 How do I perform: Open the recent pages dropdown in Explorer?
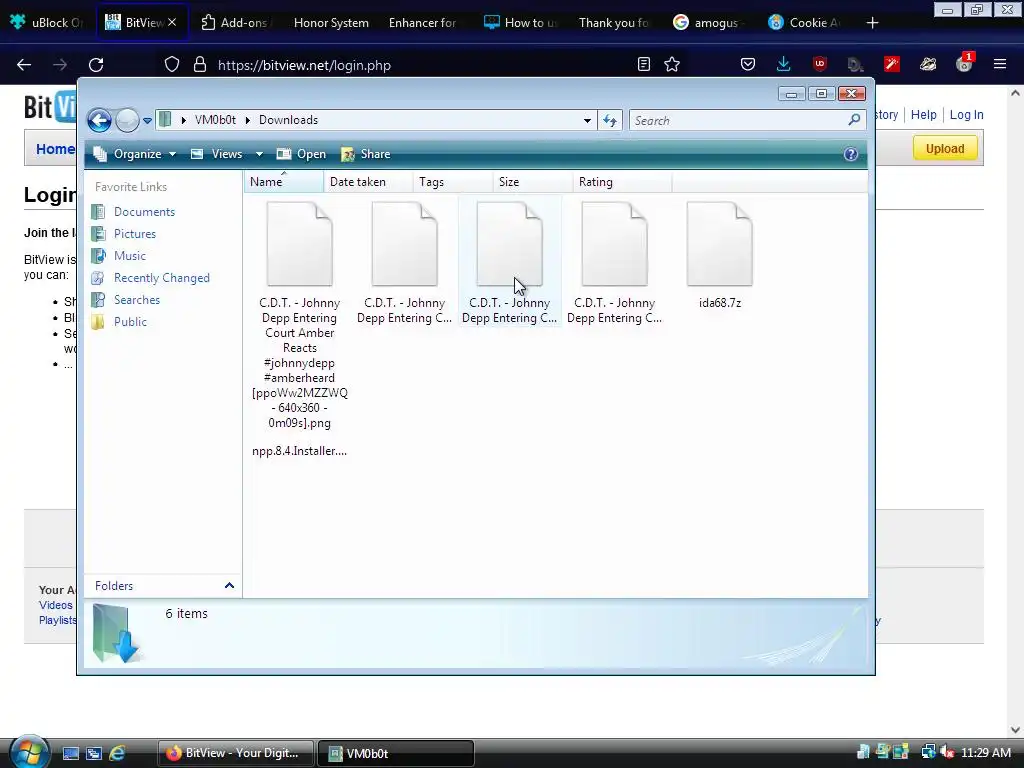tap(148, 121)
